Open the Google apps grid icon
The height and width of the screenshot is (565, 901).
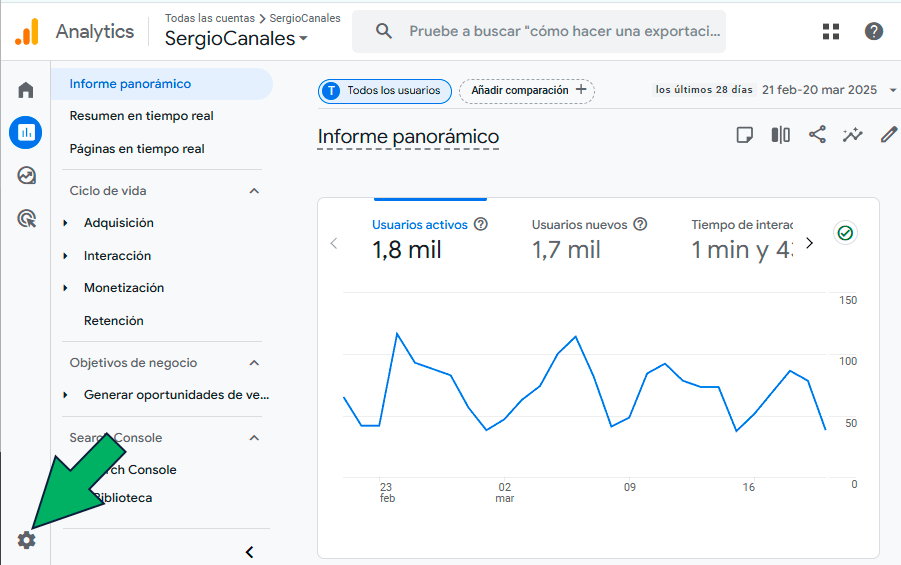(x=831, y=31)
